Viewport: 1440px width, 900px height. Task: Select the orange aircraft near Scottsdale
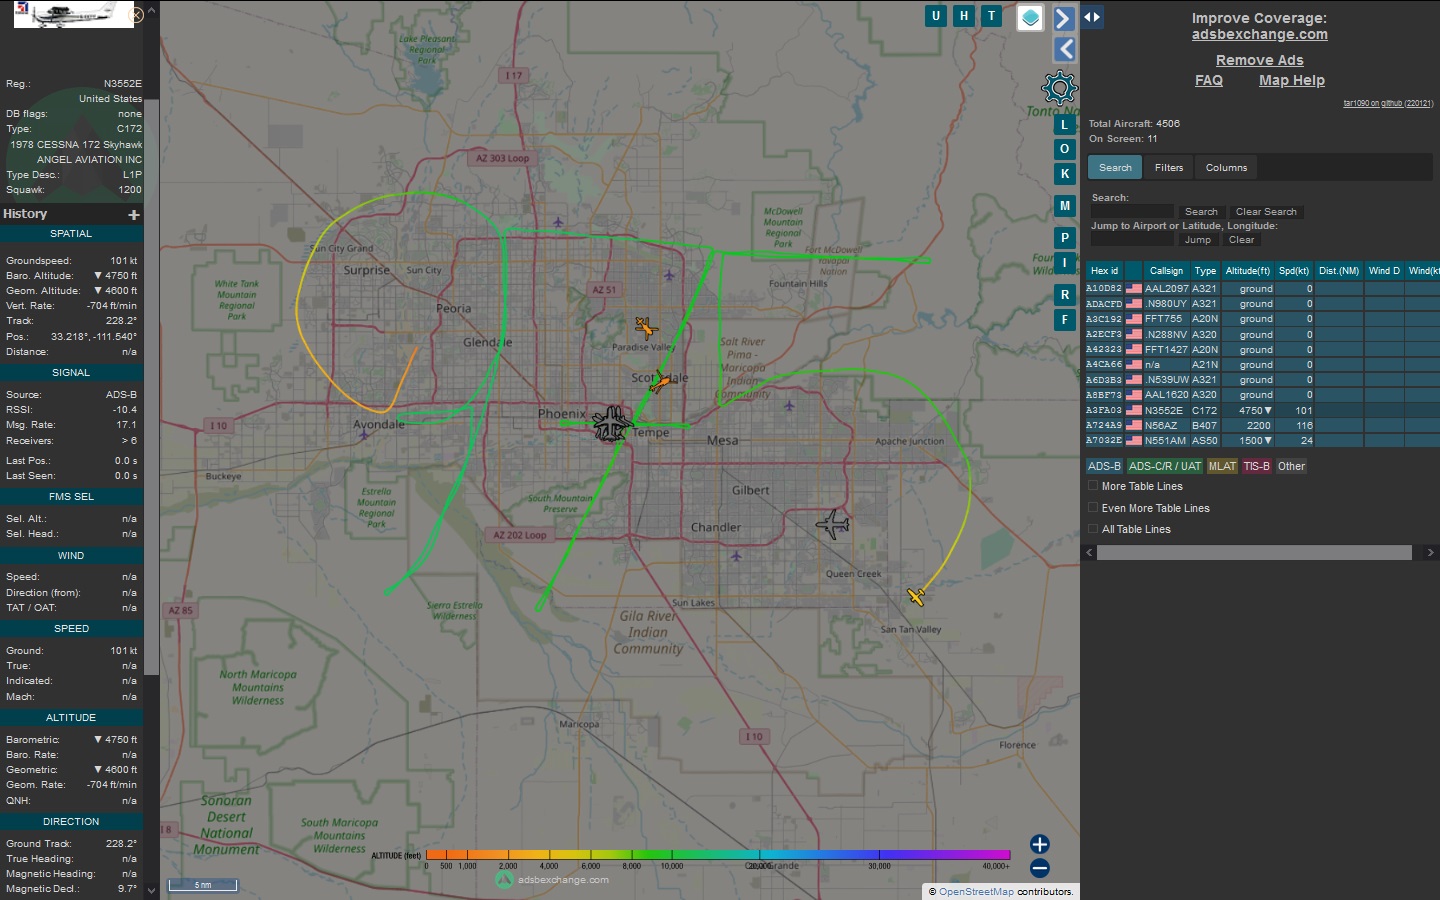(x=660, y=381)
